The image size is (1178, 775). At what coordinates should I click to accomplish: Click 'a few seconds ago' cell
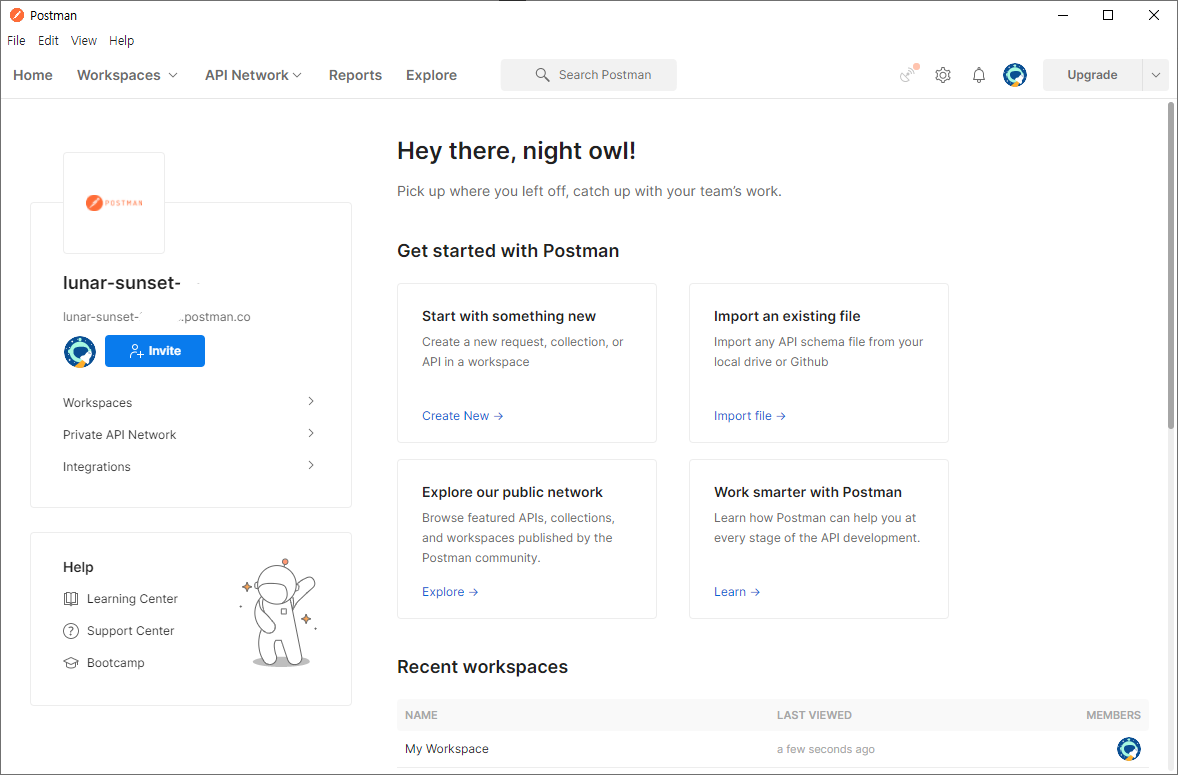[826, 749]
